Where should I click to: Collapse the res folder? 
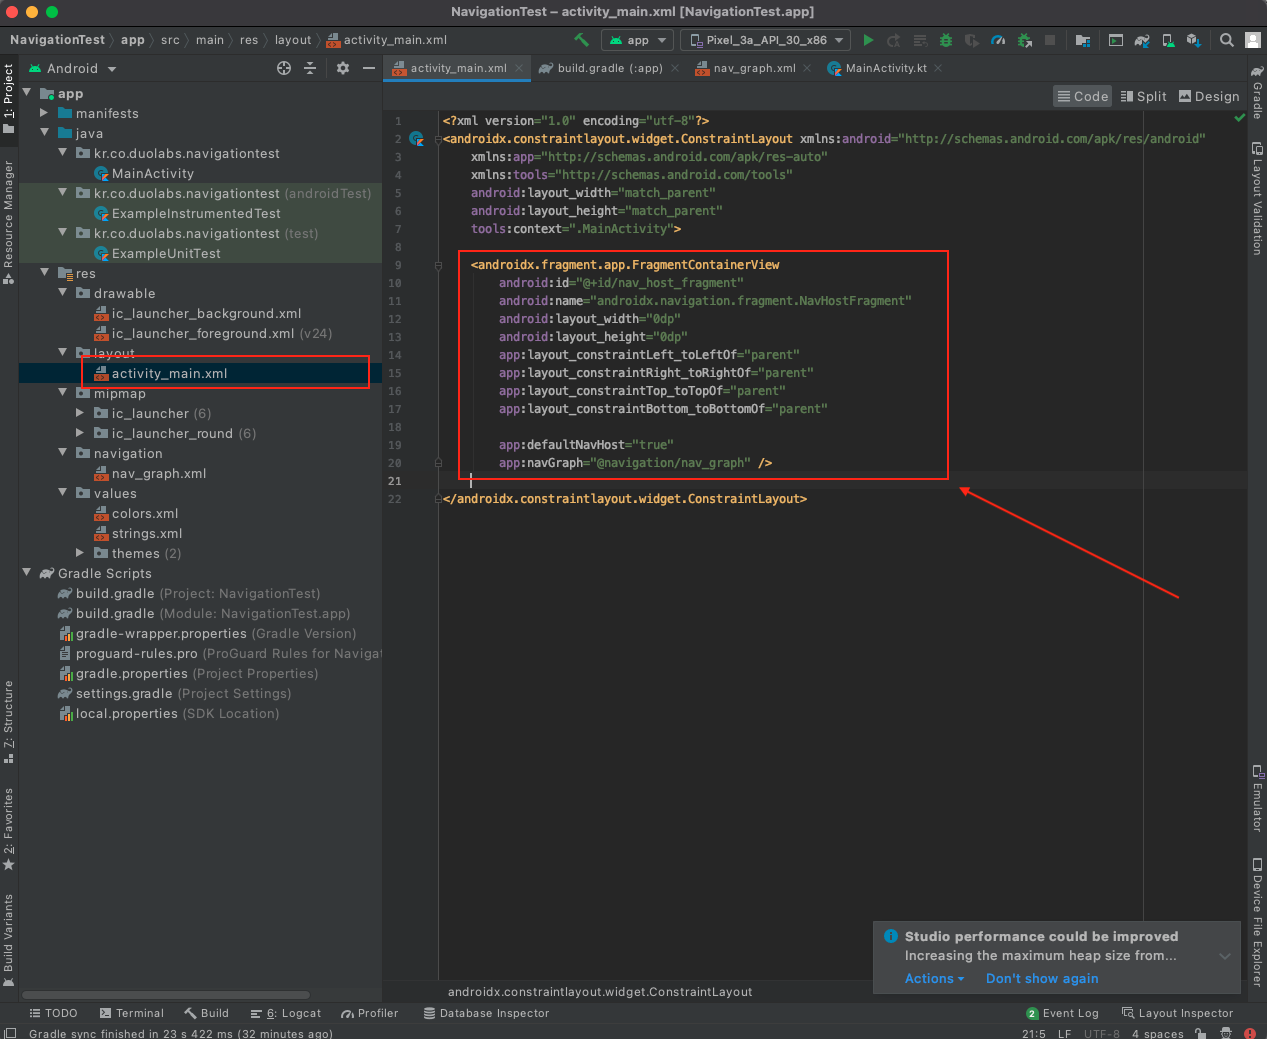pos(44,273)
